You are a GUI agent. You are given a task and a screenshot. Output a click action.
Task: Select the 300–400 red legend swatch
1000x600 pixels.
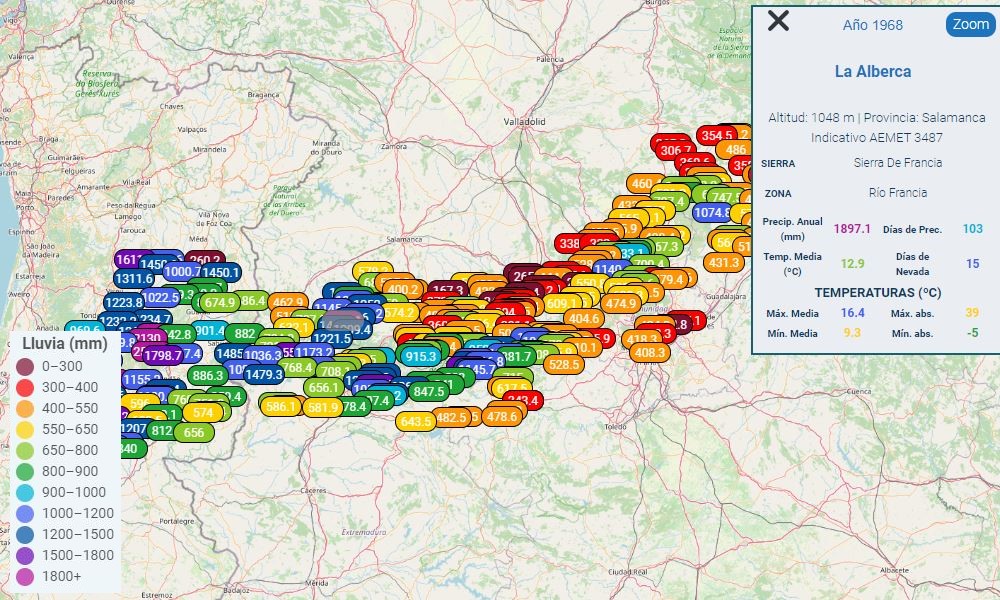tap(25, 387)
